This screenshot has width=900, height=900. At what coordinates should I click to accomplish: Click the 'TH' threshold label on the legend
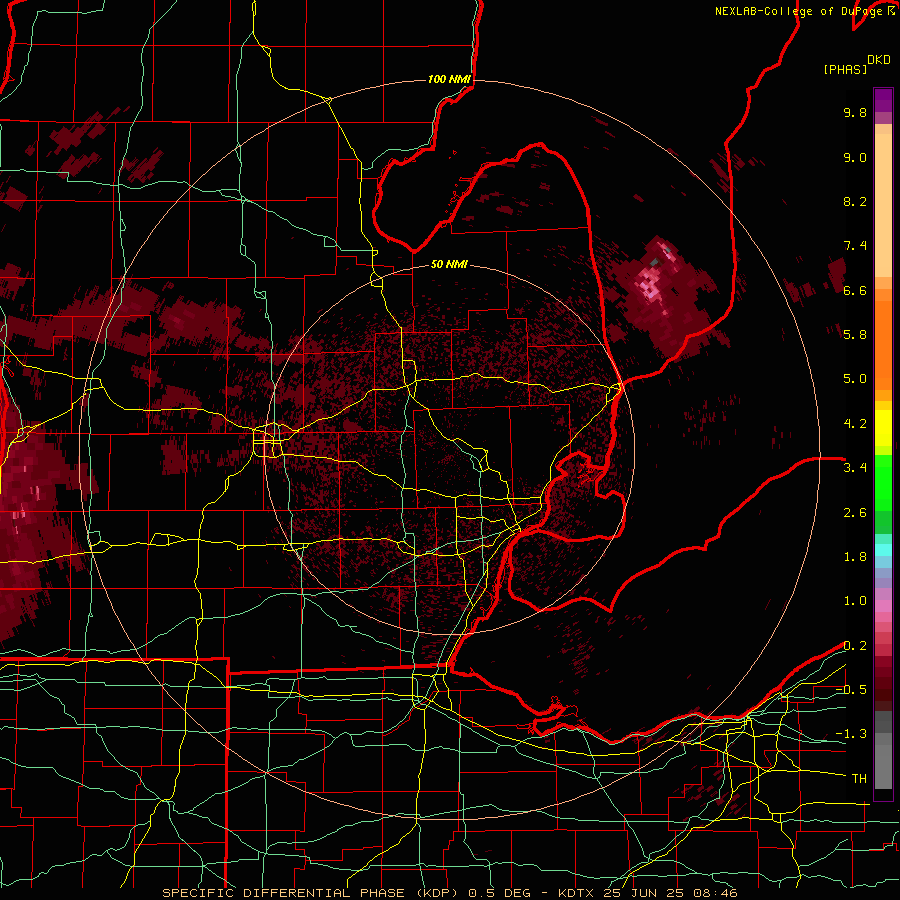click(859, 779)
